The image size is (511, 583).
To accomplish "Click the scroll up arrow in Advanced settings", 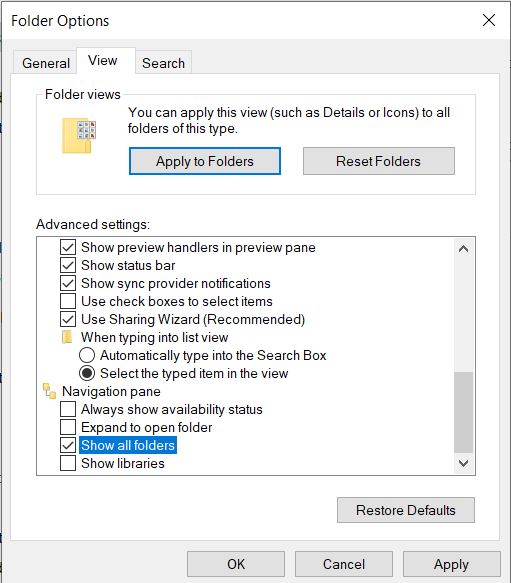I will [463, 249].
